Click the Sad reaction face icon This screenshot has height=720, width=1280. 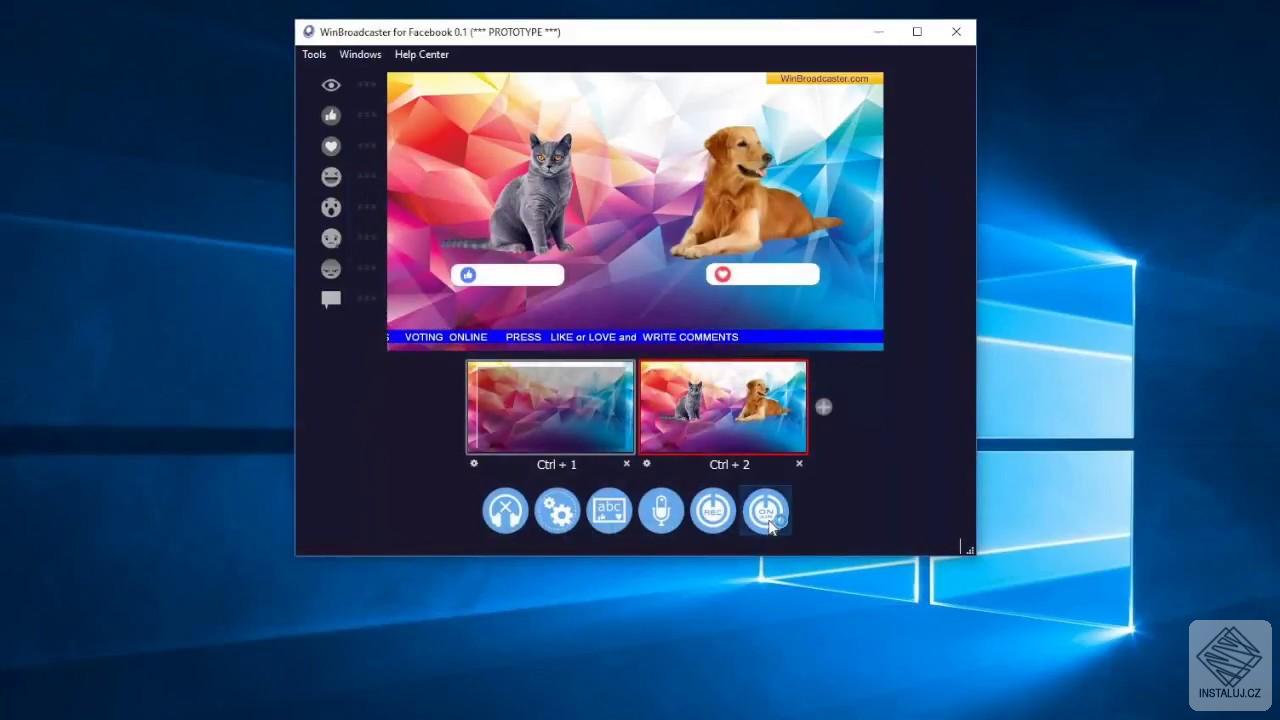[331, 238]
